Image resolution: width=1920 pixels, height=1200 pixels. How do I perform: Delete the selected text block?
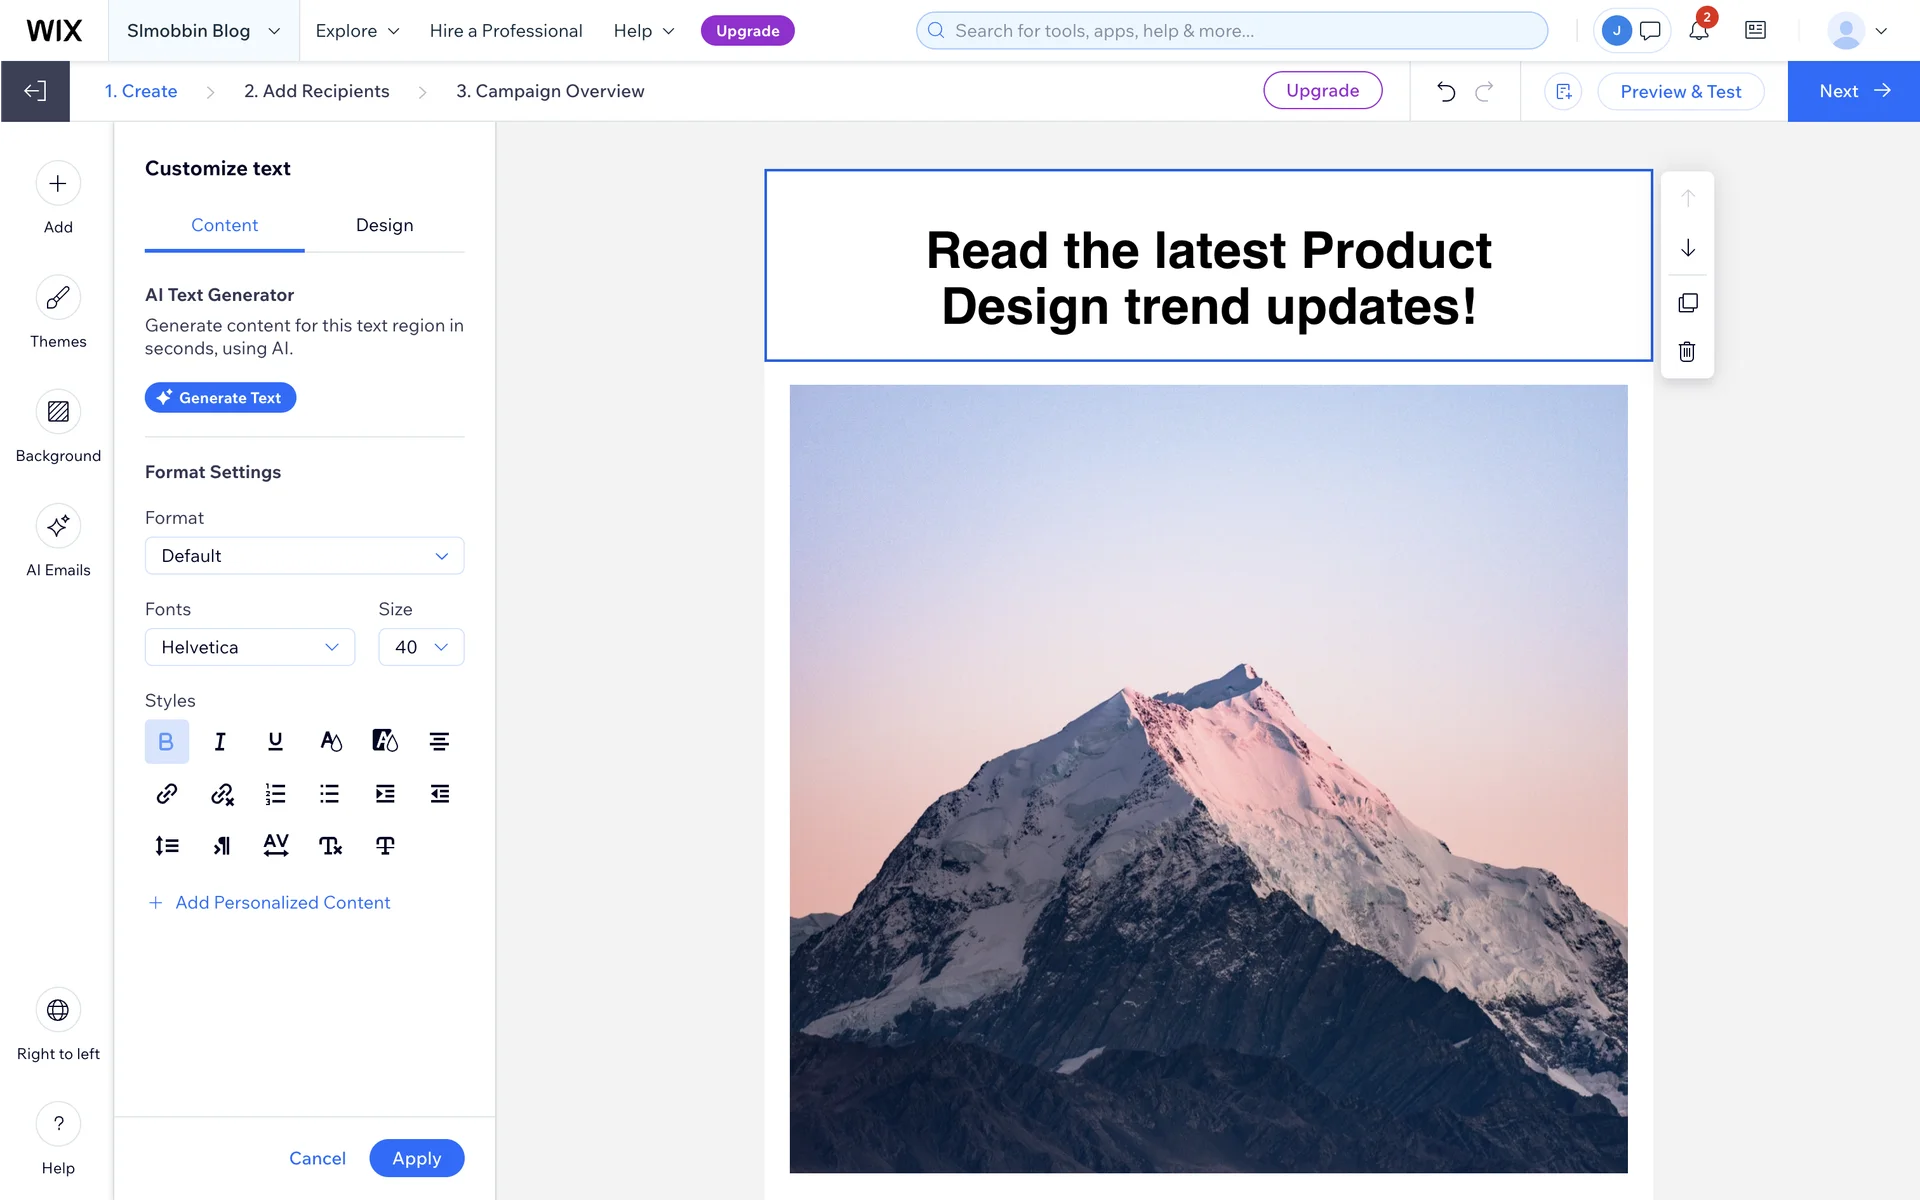pos(1687,351)
